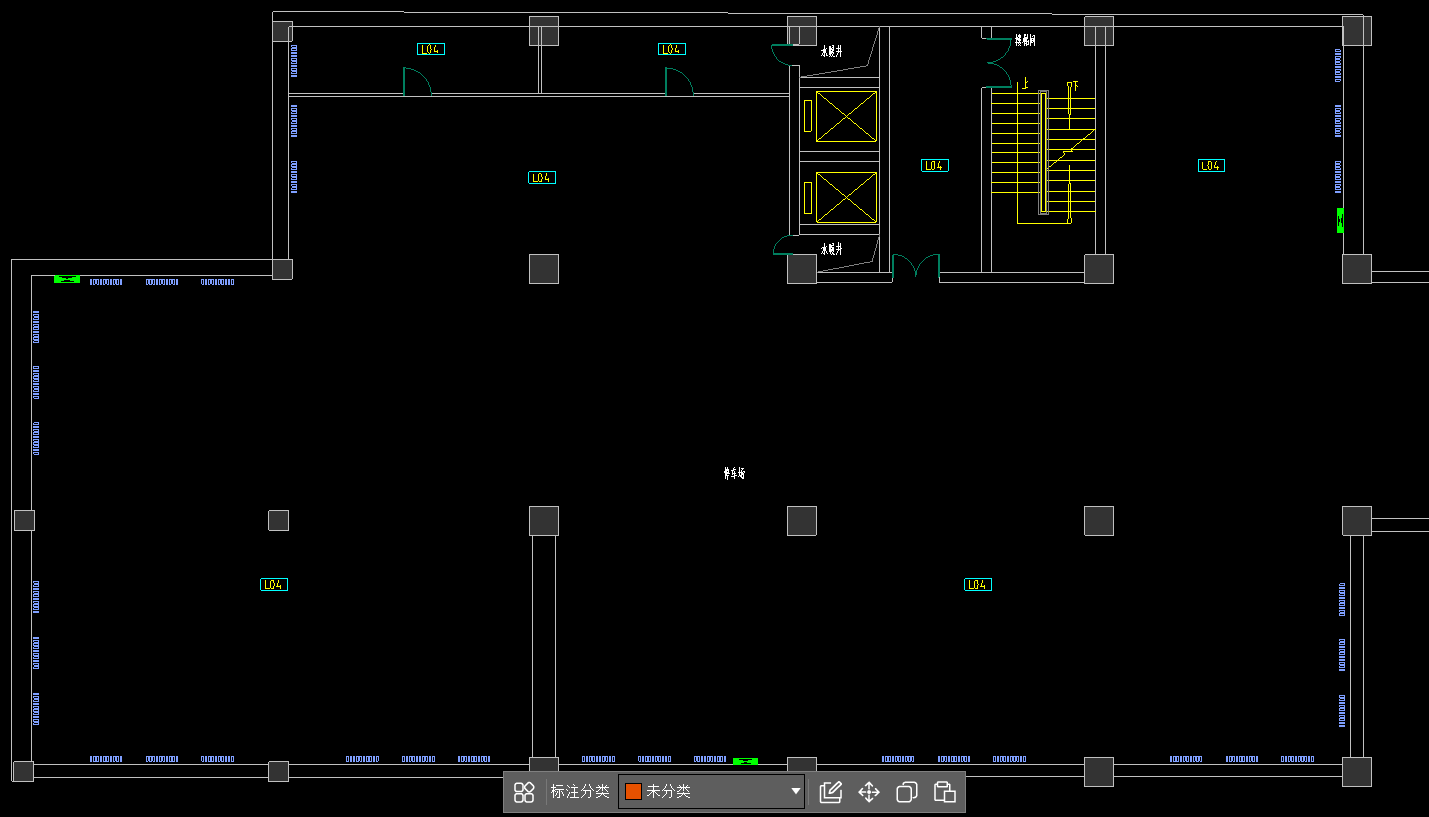Open the four-shapes category panel icon

(524, 792)
